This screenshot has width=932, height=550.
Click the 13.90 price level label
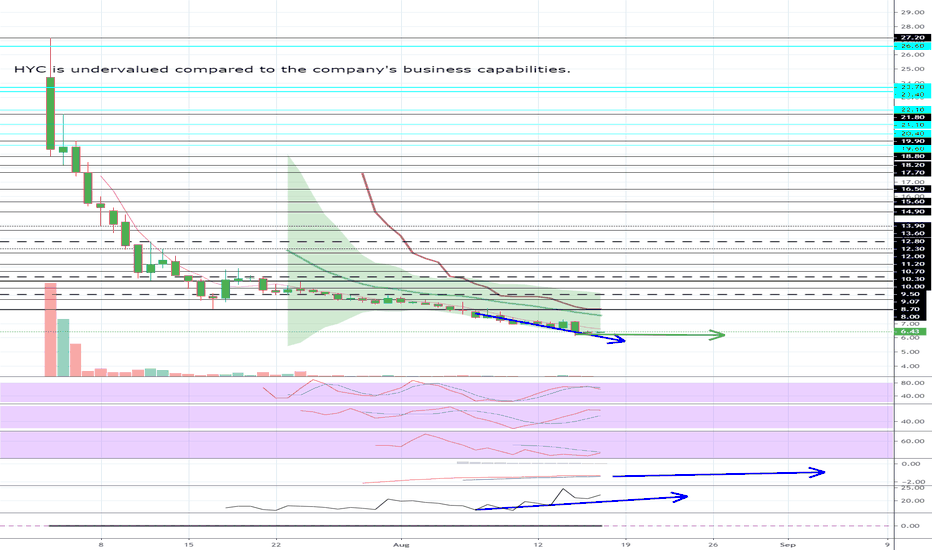912,226
